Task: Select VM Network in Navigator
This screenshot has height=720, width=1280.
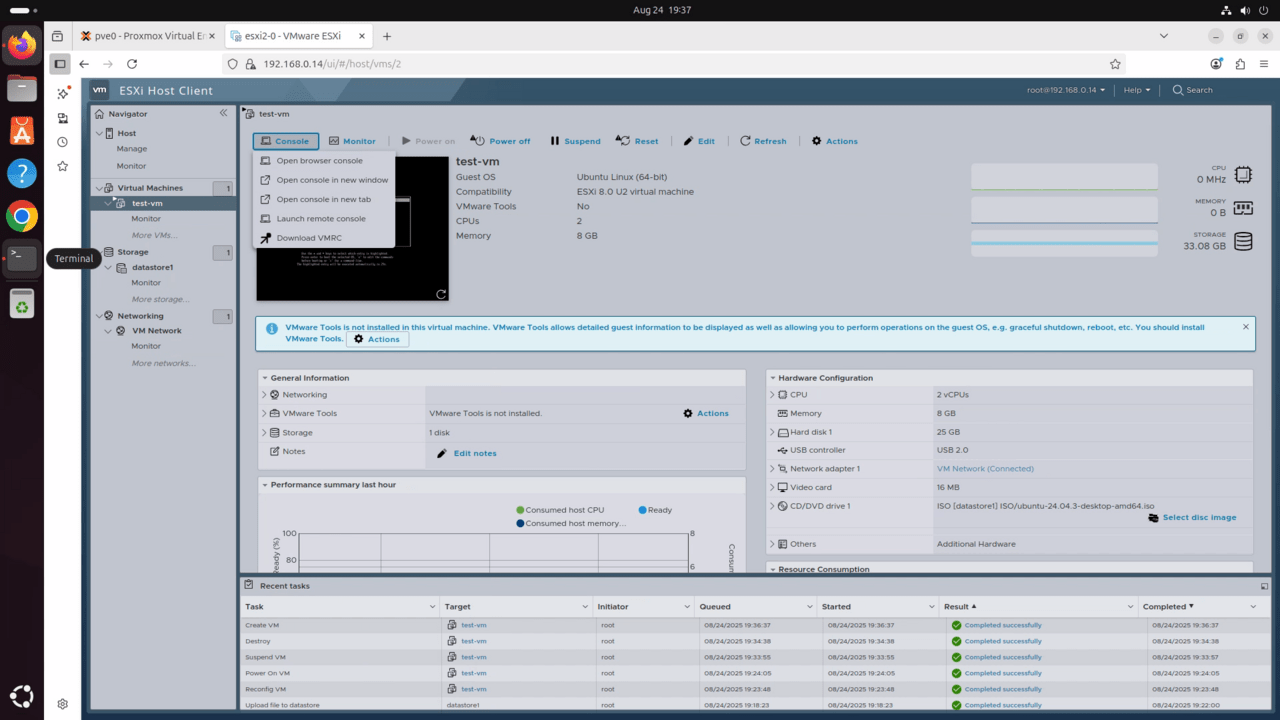Action: (x=157, y=331)
